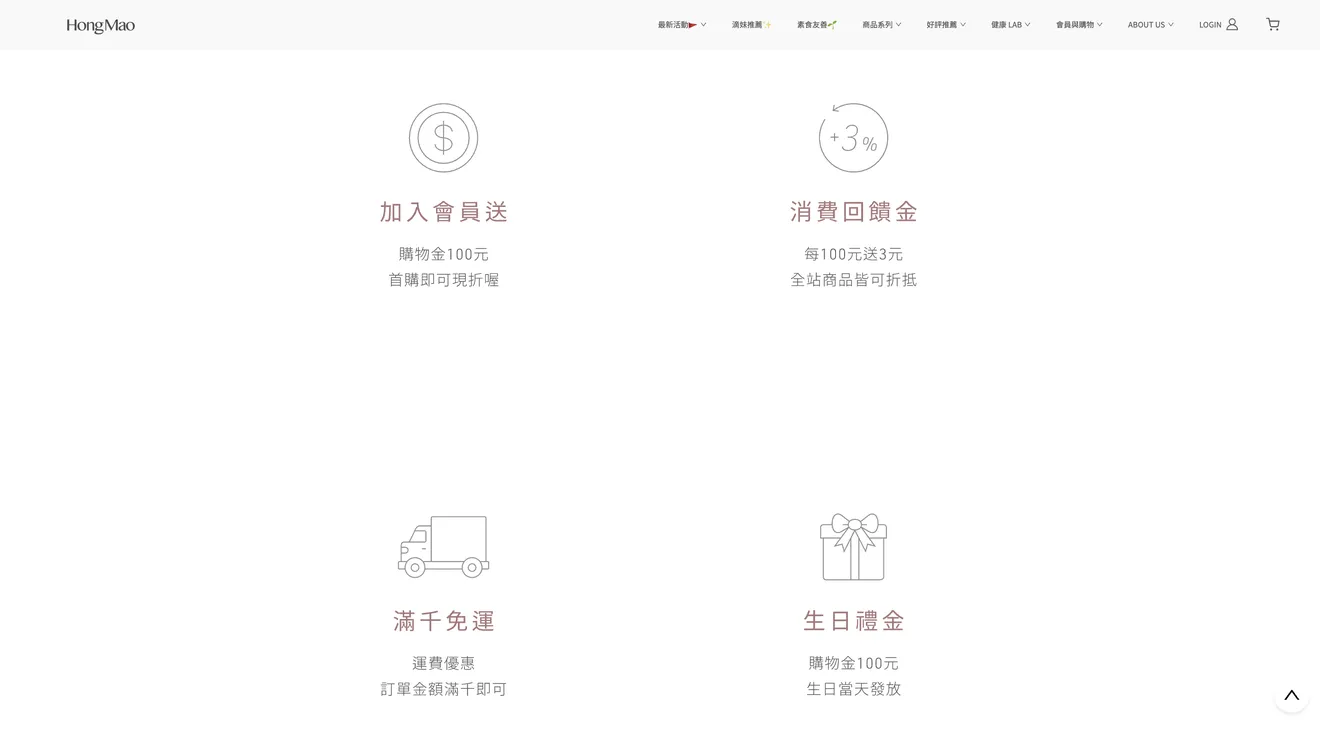Go to HongMao homepage logo

pyautogui.click(x=100, y=25)
